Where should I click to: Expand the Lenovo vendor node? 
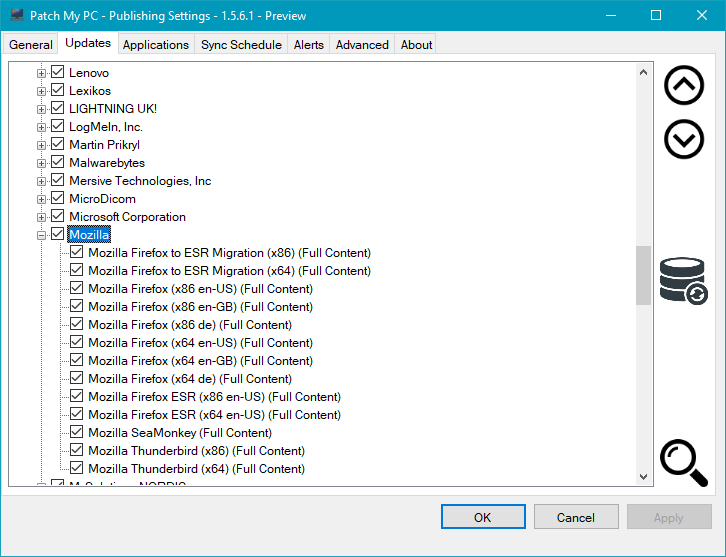[42, 73]
